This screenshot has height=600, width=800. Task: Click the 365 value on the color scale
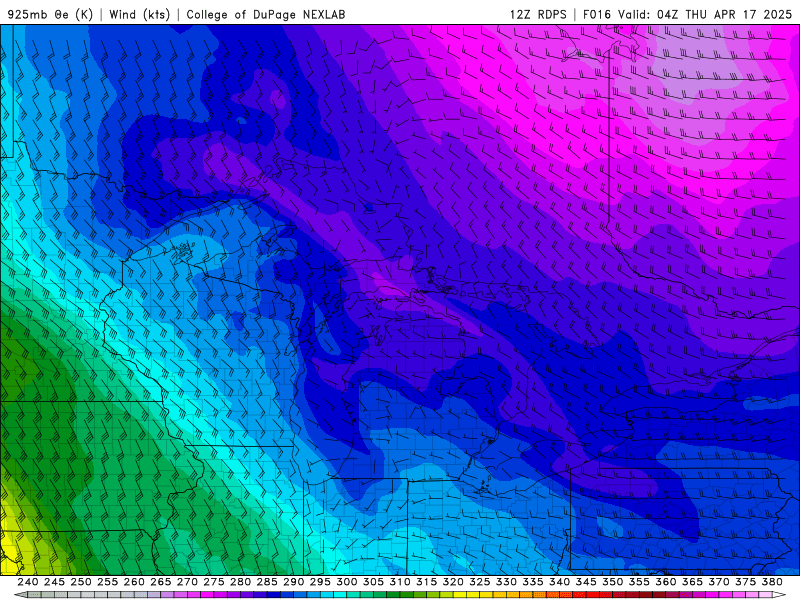(692, 582)
